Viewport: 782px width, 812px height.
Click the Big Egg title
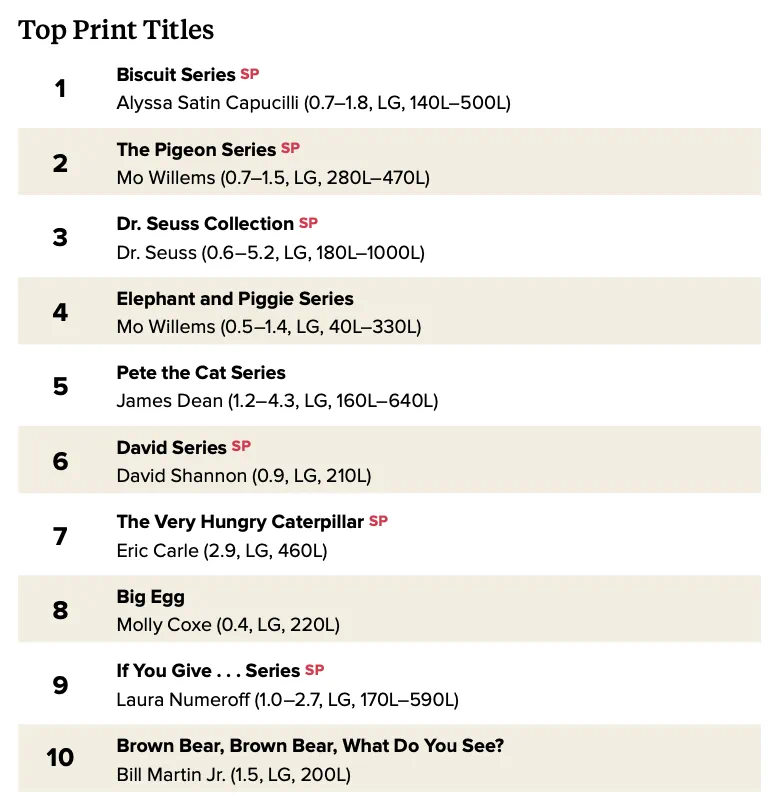151,597
